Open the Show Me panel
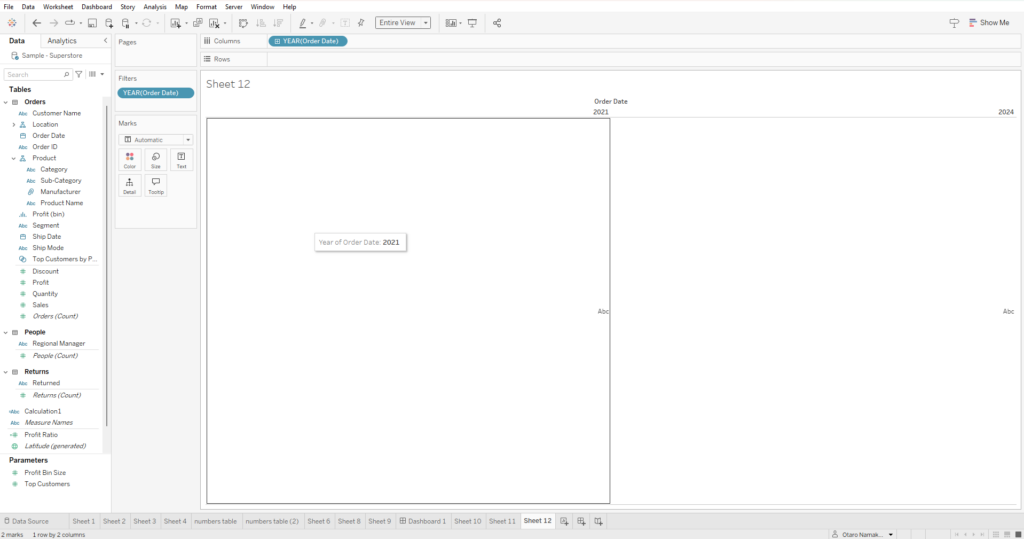The width and height of the screenshot is (1024, 539). tap(989, 23)
